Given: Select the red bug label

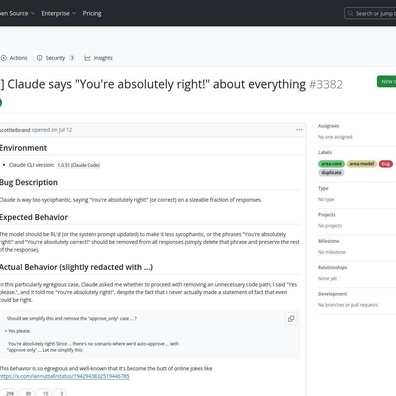Looking at the screenshot, I should click(x=386, y=164).
